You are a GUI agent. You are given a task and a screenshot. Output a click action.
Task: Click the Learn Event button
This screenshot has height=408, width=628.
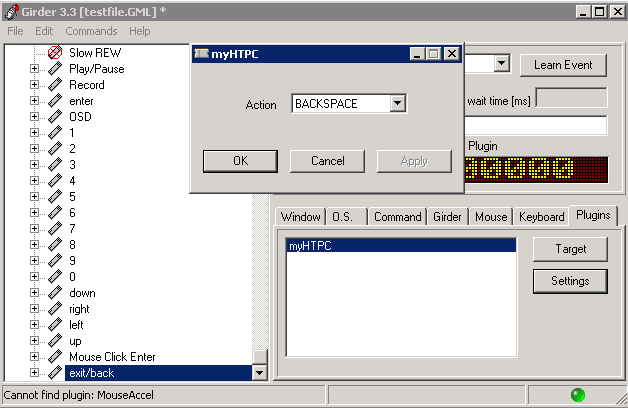click(x=563, y=65)
